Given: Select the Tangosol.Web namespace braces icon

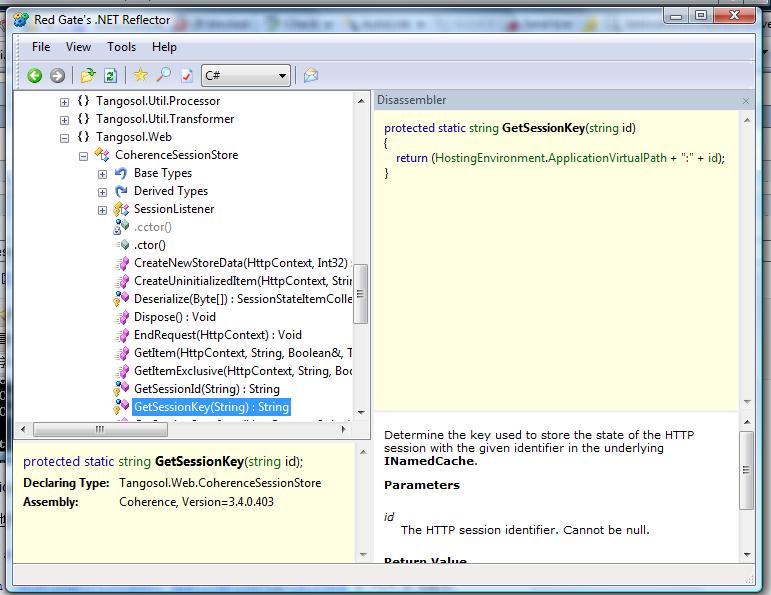Looking at the screenshot, I should click(84, 137).
